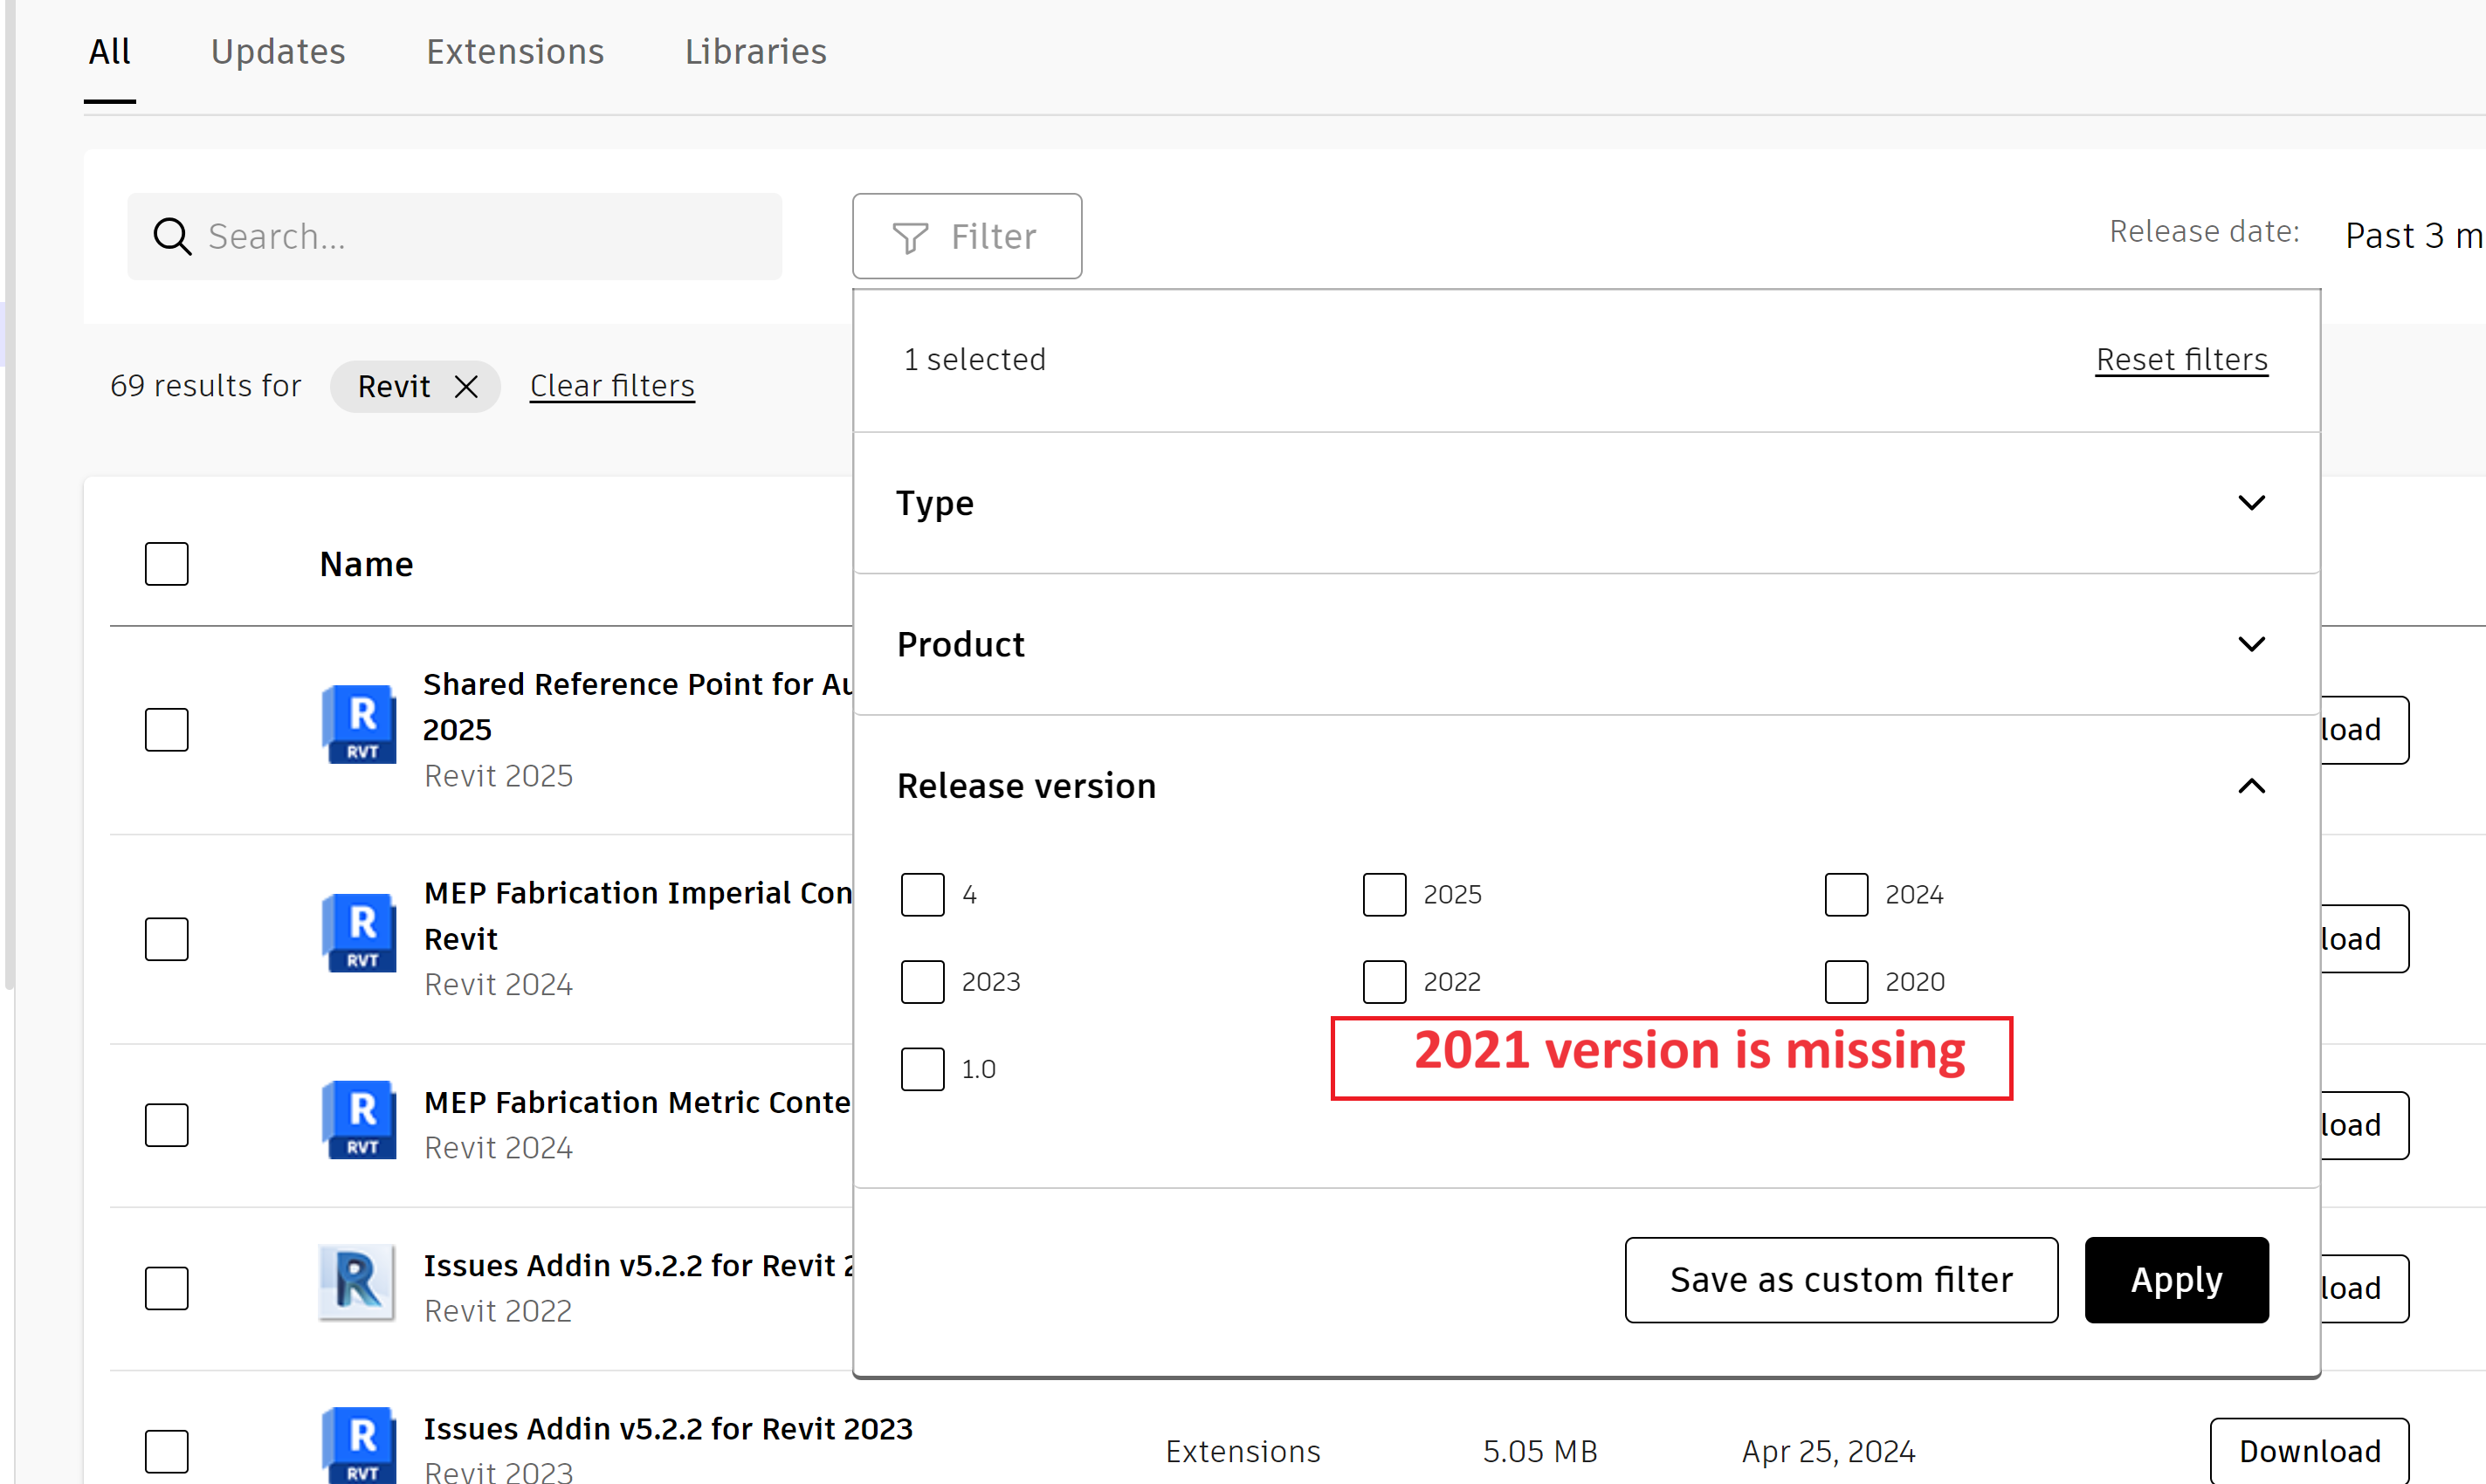Screen dimensions: 2486x1484
Task: Click the funnel Filter icon
Action: point(909,237)
